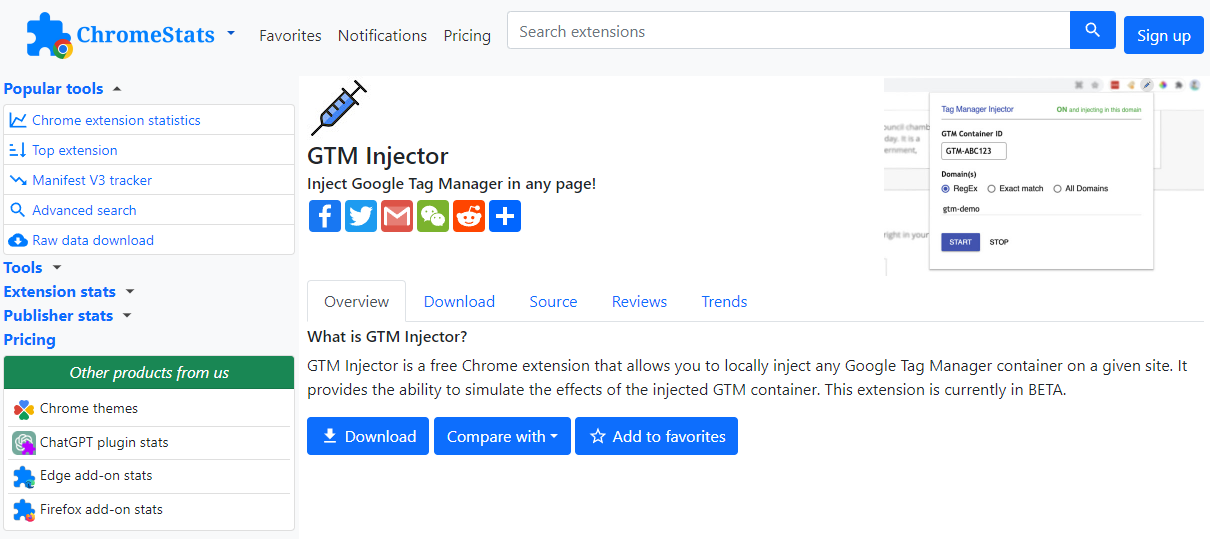
Task: Open the Pricing sidebar link
Action: pyautogui.click(x=30, y=339)
